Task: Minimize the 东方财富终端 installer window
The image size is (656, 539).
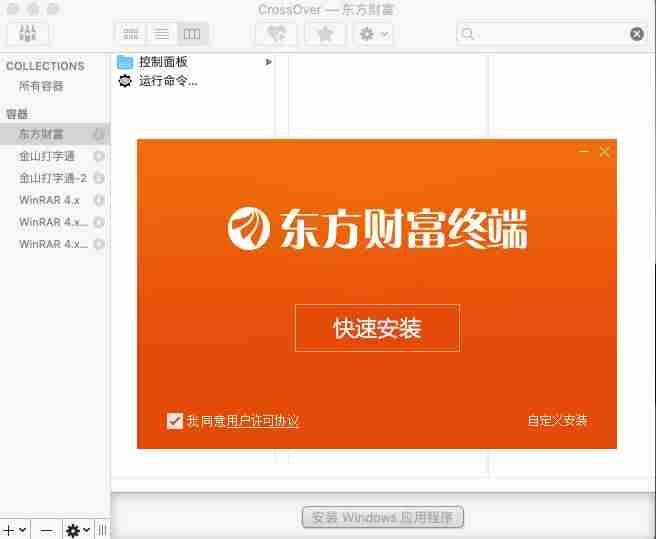Action: (x=584, y=151)
